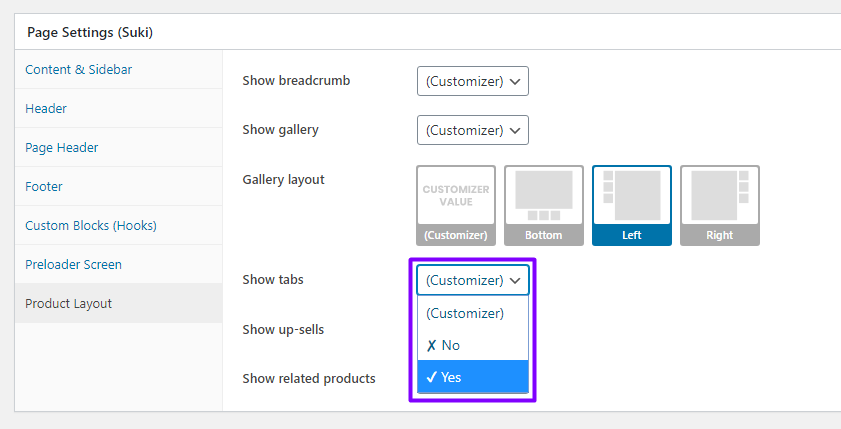Choose the No option with cross mark
The height and width of the screenshot is (429, 841).
[473, 345]
